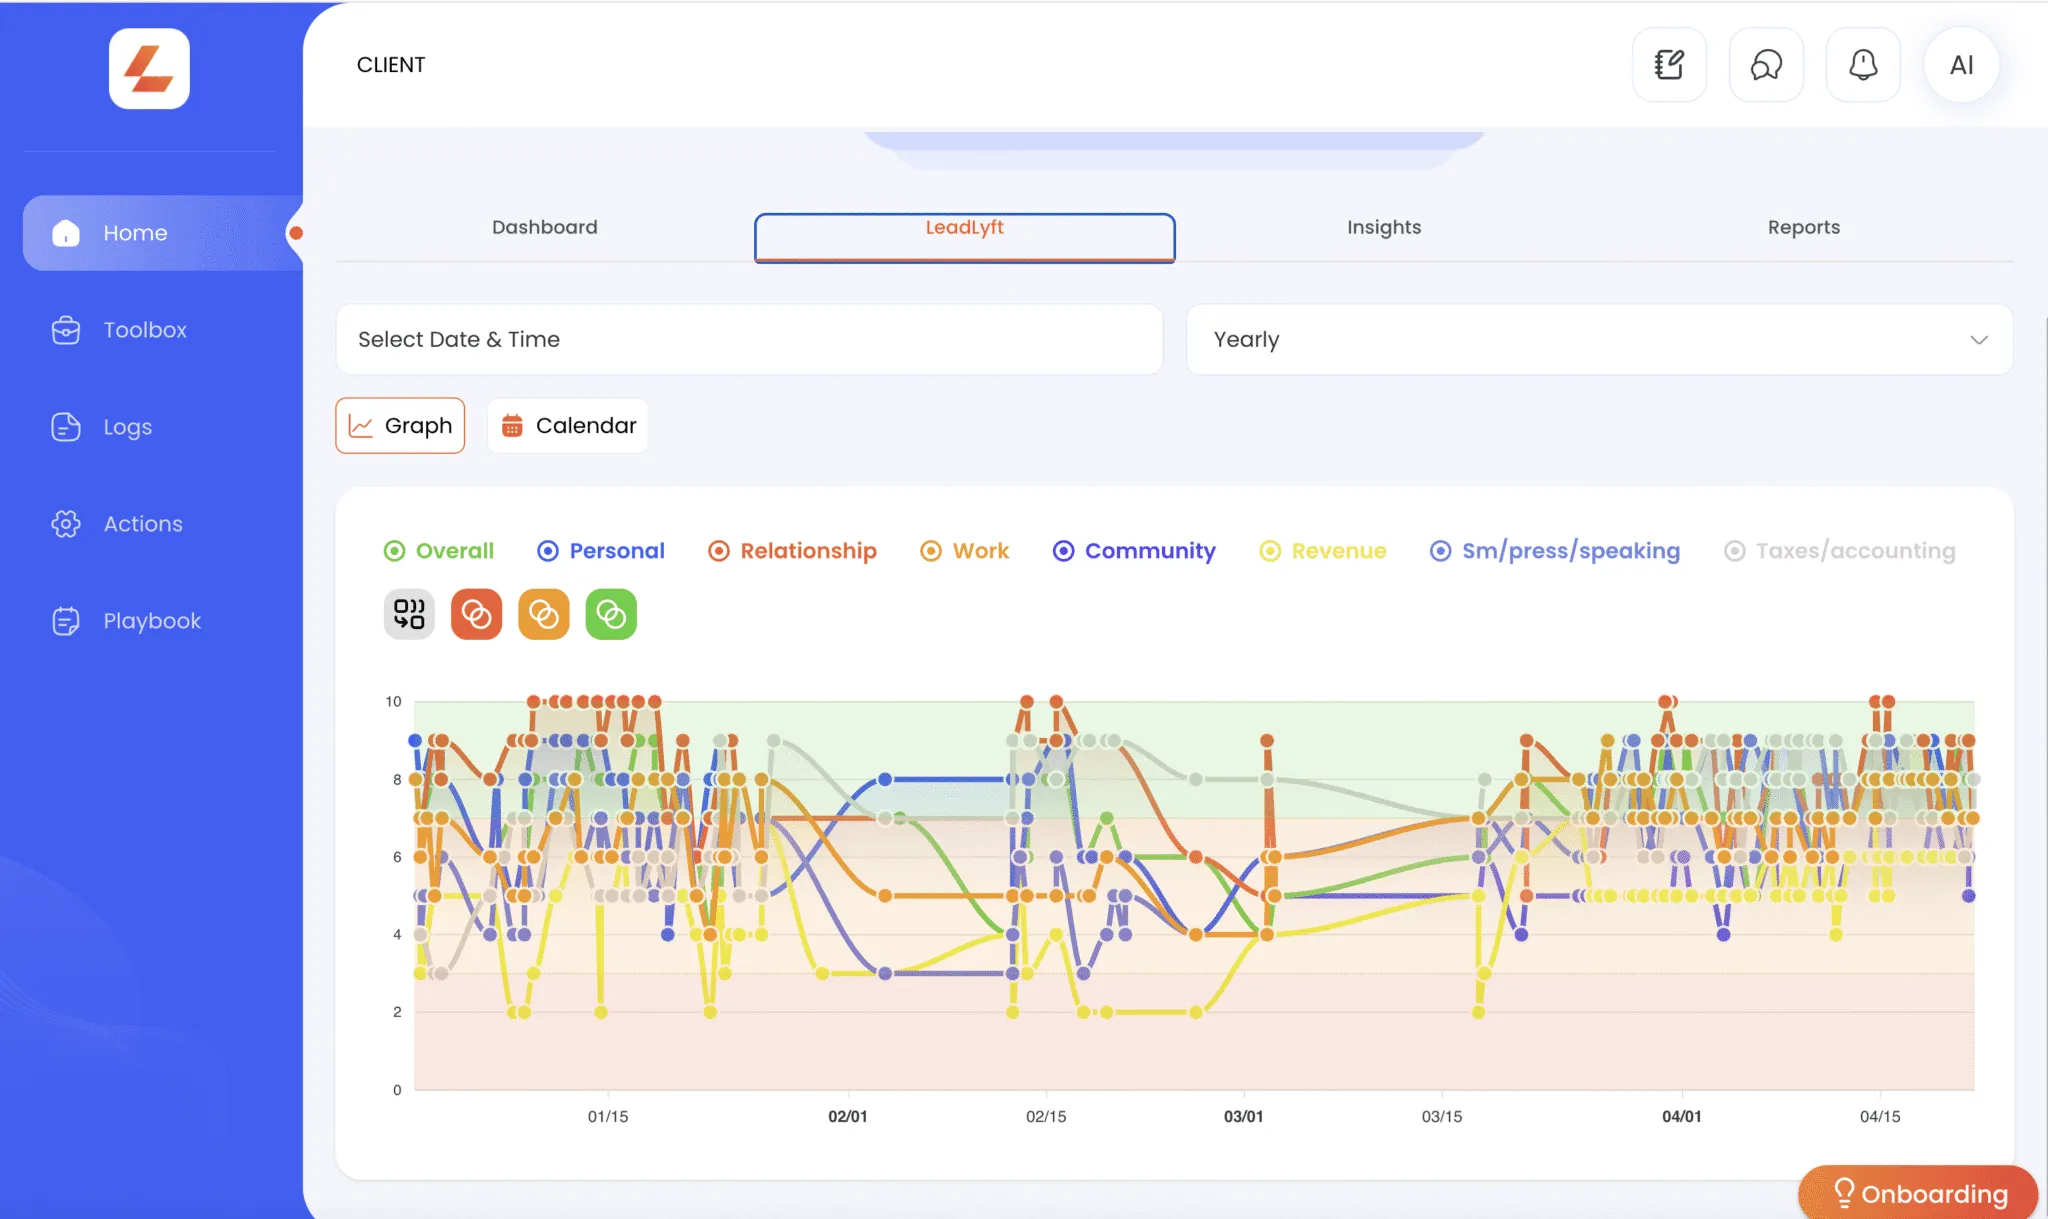Click the red linked circles icon

(x=476, y=613)
